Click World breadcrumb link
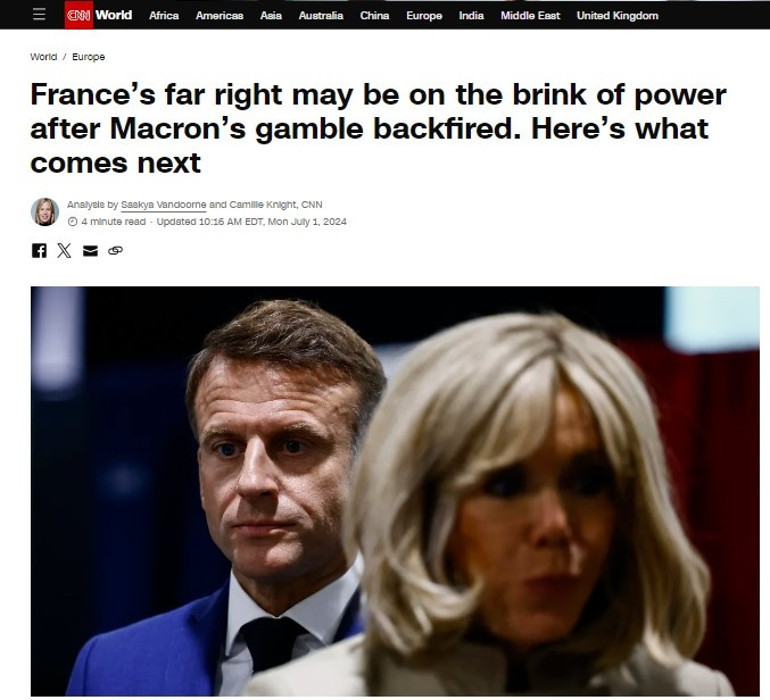Image resolution: width=770 pixels, height=700 pixels. pyautogui.click(x=44, y=57)
